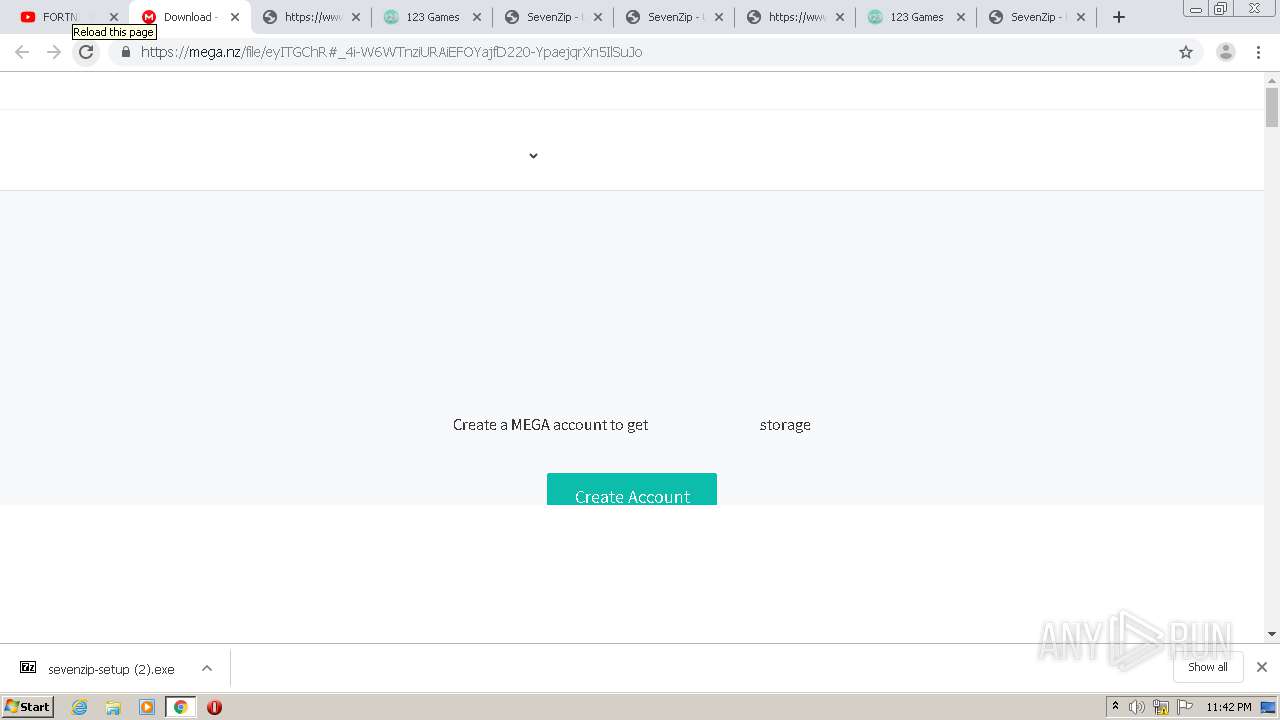Close the downloads bar
This screenshot has width=1280, height=720.
point(1262,667)
